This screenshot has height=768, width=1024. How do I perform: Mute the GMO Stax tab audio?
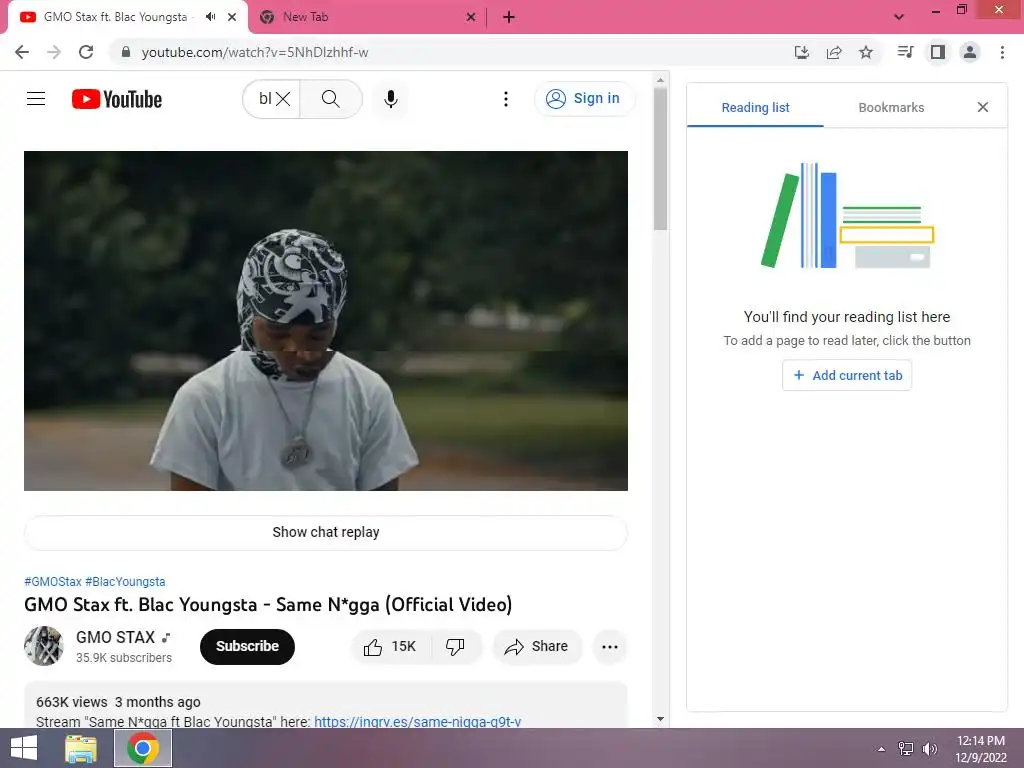click(x=210, y=17)
